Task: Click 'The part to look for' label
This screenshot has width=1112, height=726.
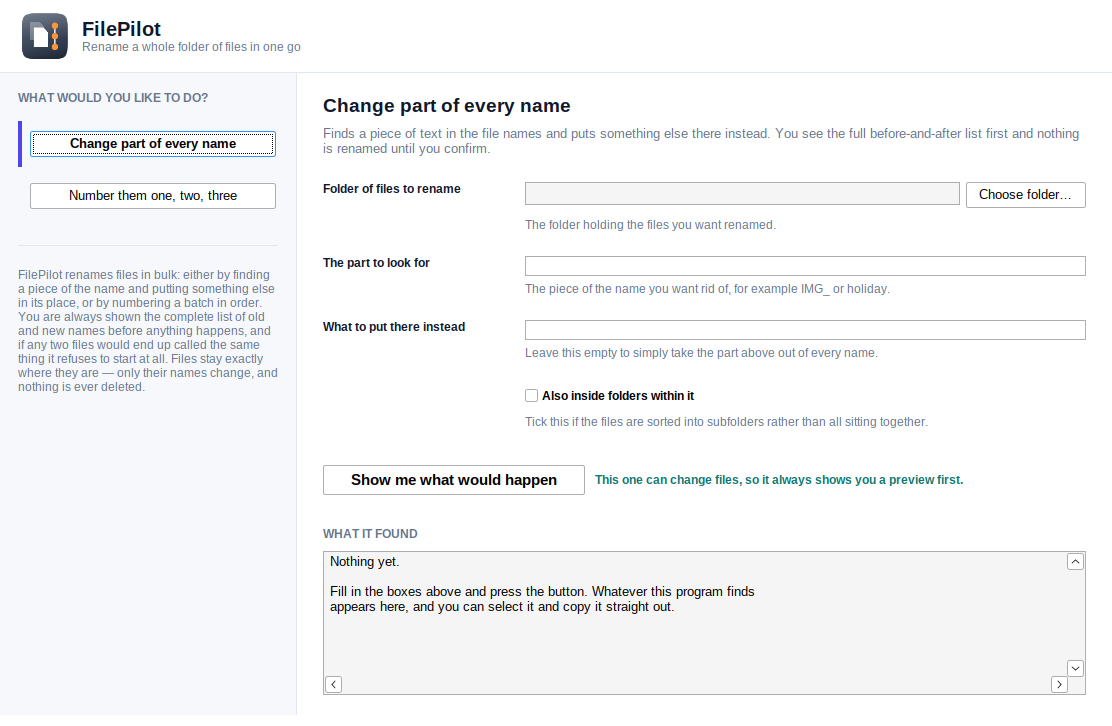Action: (376, 263)
